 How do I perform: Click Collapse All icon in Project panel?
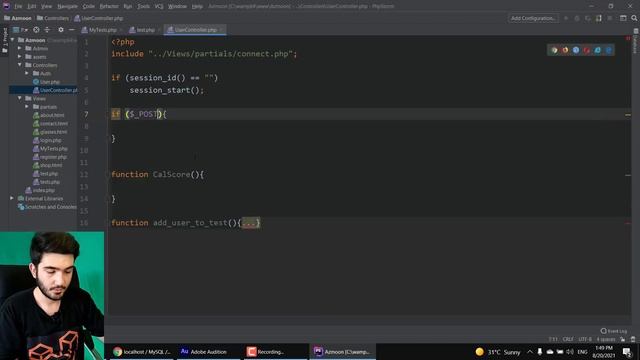(47, 30)
